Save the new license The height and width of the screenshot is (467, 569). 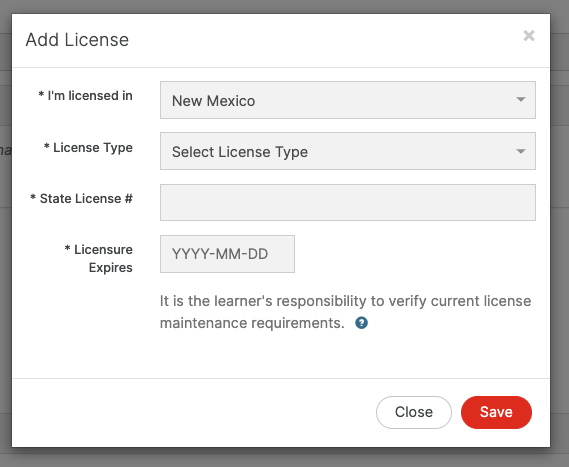[496, 412]
